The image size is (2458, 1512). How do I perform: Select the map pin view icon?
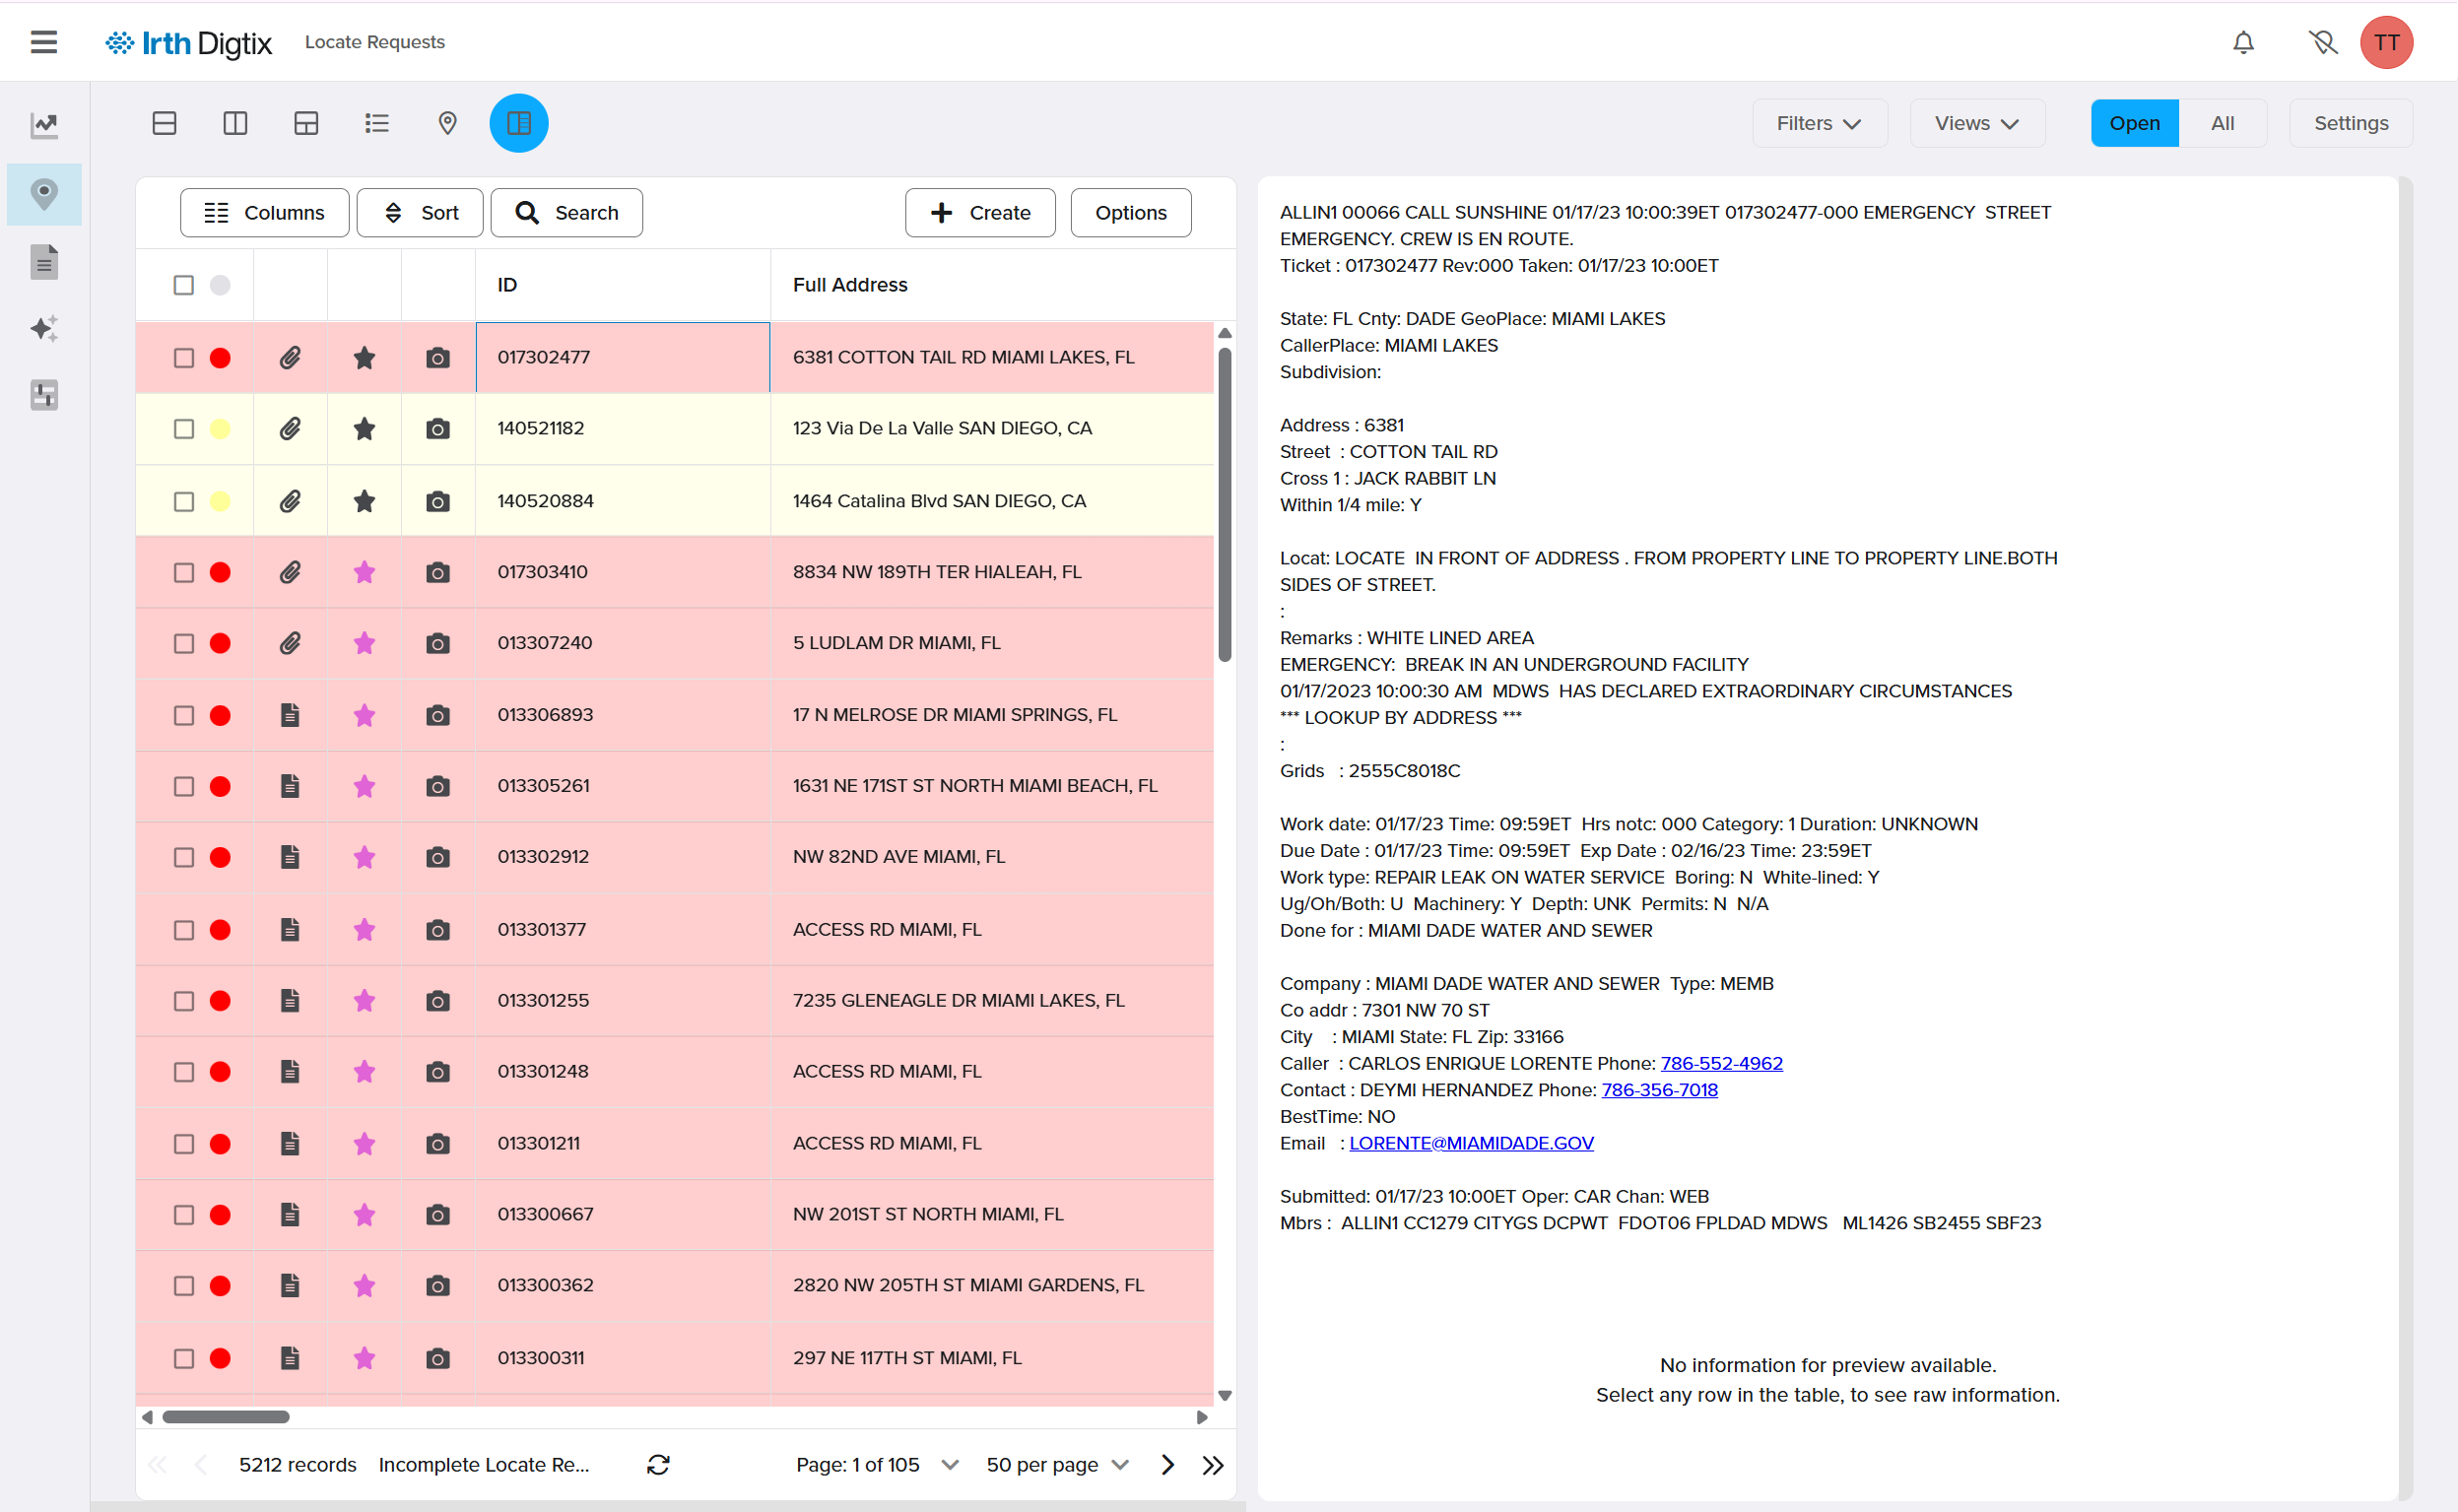(x=447, y=123)
